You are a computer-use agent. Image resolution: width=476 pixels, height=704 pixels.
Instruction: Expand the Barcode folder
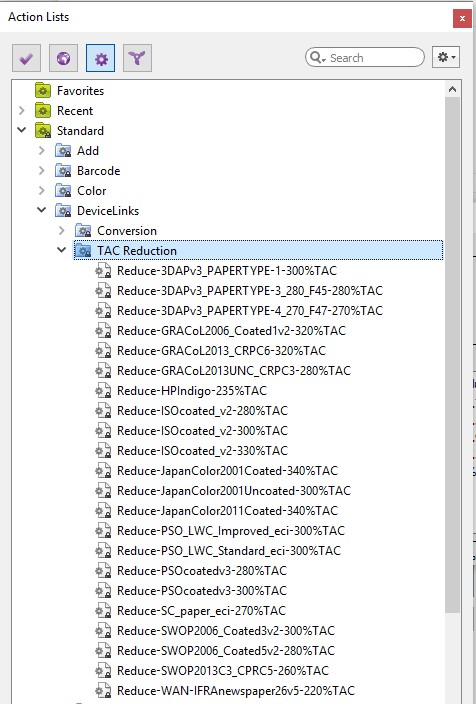[41, 171]
